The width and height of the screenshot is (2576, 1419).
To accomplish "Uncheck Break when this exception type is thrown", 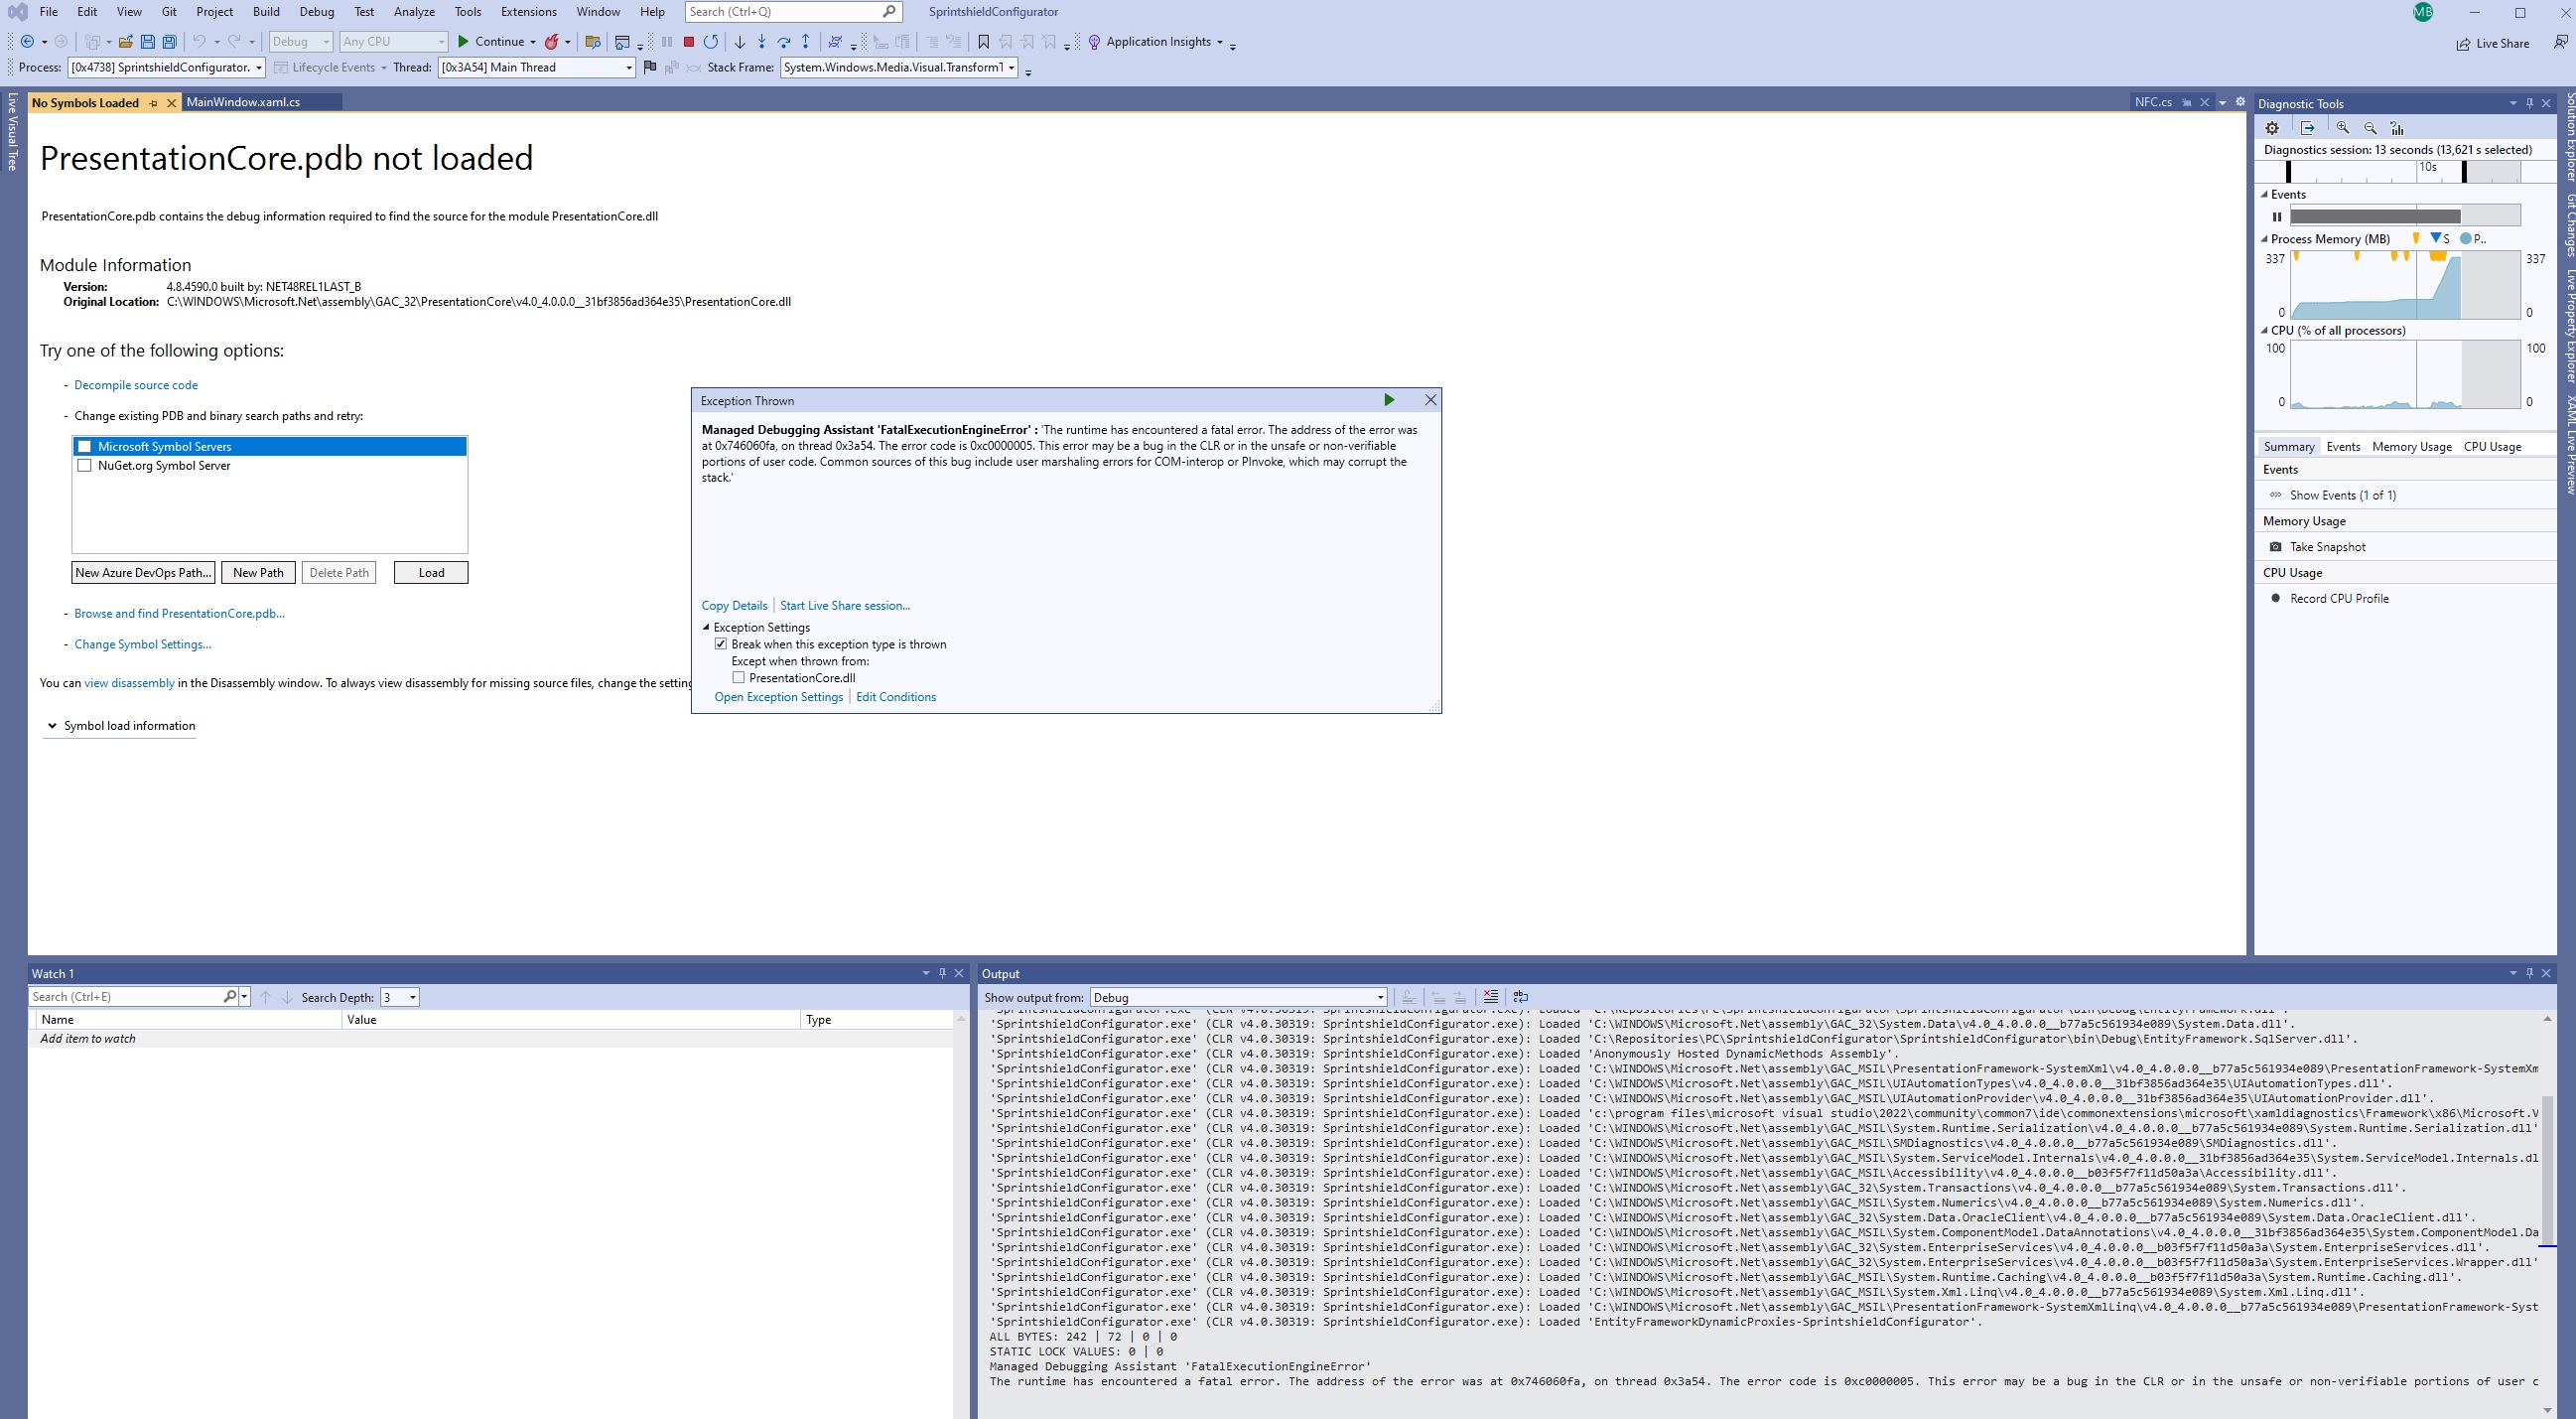I will pyautogui.click(x=721, y=645).
